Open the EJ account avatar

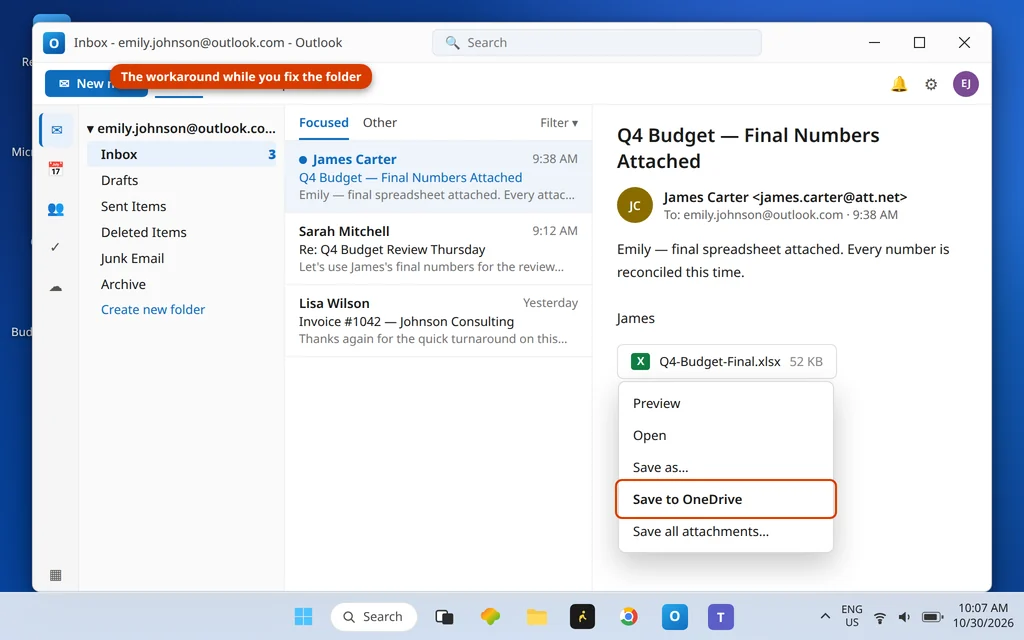[965, 84]
